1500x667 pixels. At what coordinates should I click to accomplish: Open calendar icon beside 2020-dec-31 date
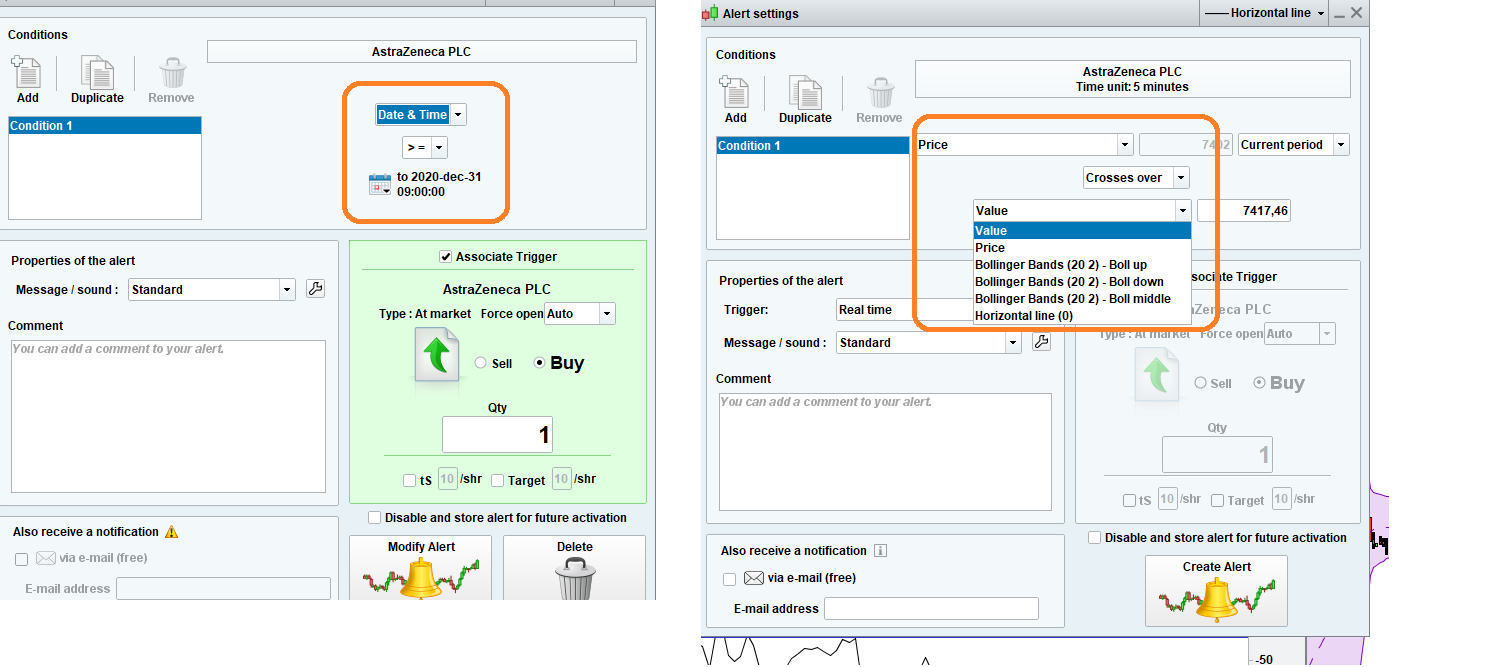[x=380, y=184]
